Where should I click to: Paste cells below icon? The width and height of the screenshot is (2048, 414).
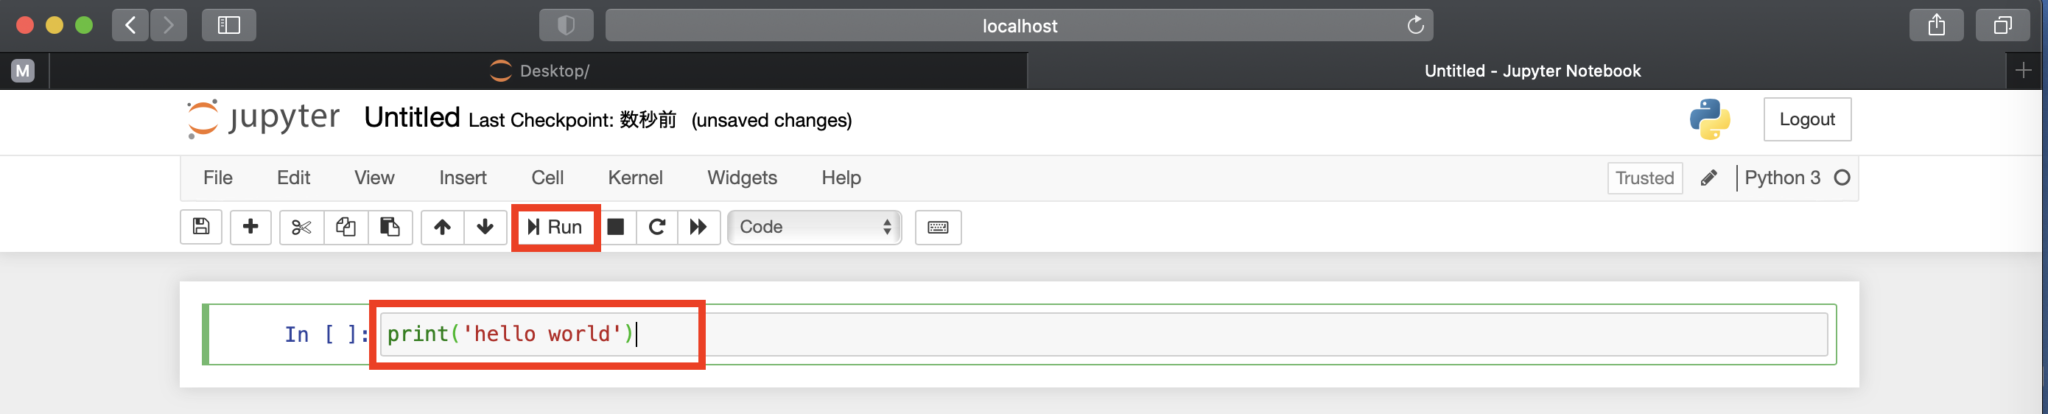click(390, 227)
